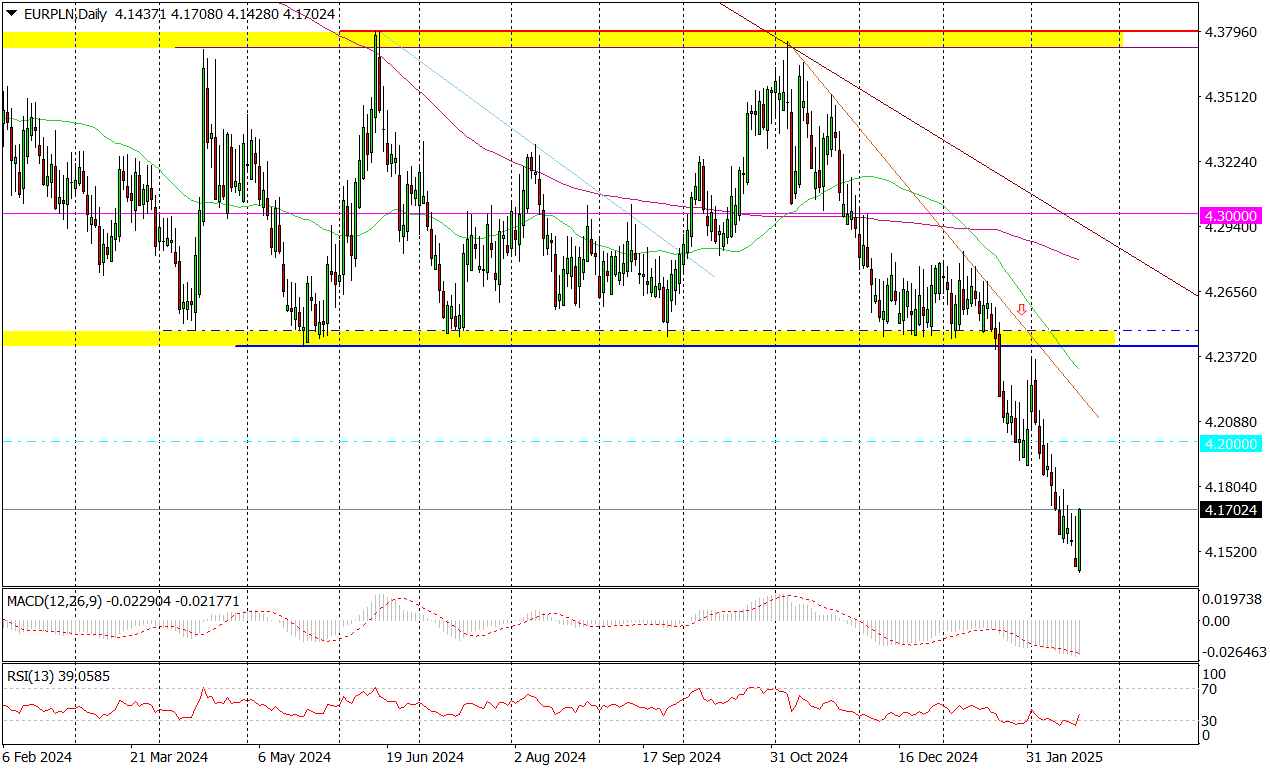The image size is (1270, 771).
Task: Click the triangle icon beside EURPLN,Daily
Action: [x=12, y=14]
